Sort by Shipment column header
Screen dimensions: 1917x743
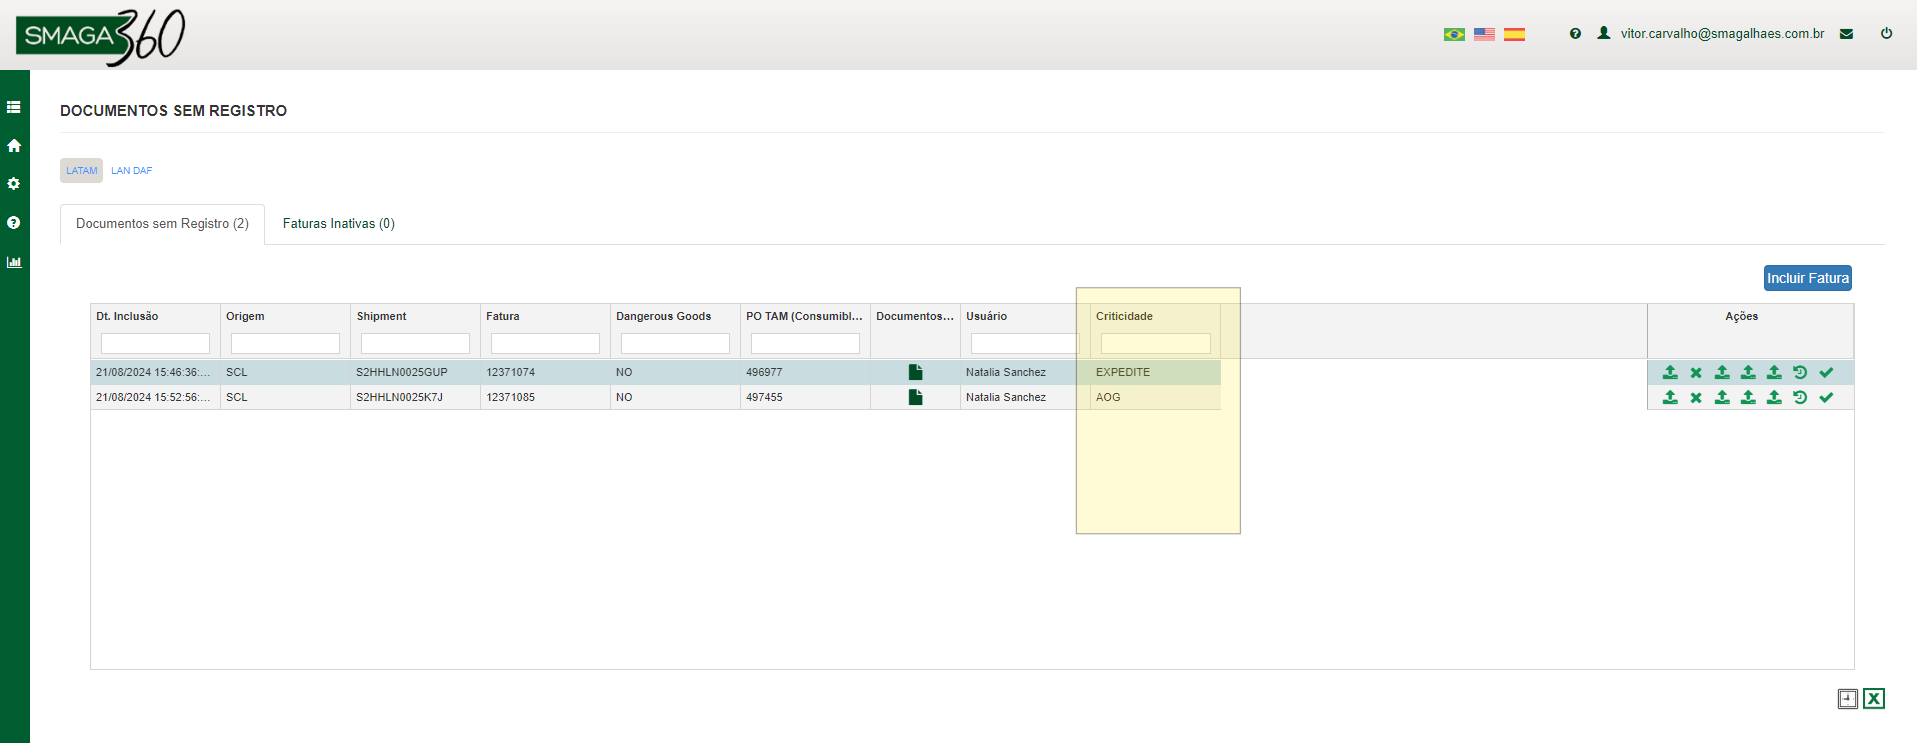point(382,316)
